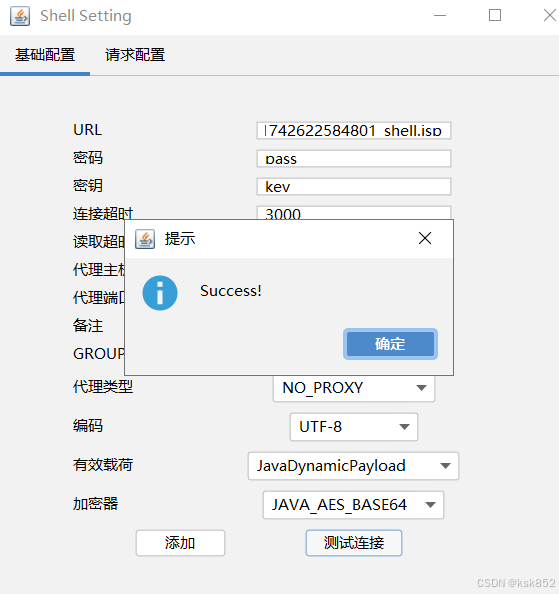Open the 代理类型 NO_PROXY dropdown

(354, 388)
